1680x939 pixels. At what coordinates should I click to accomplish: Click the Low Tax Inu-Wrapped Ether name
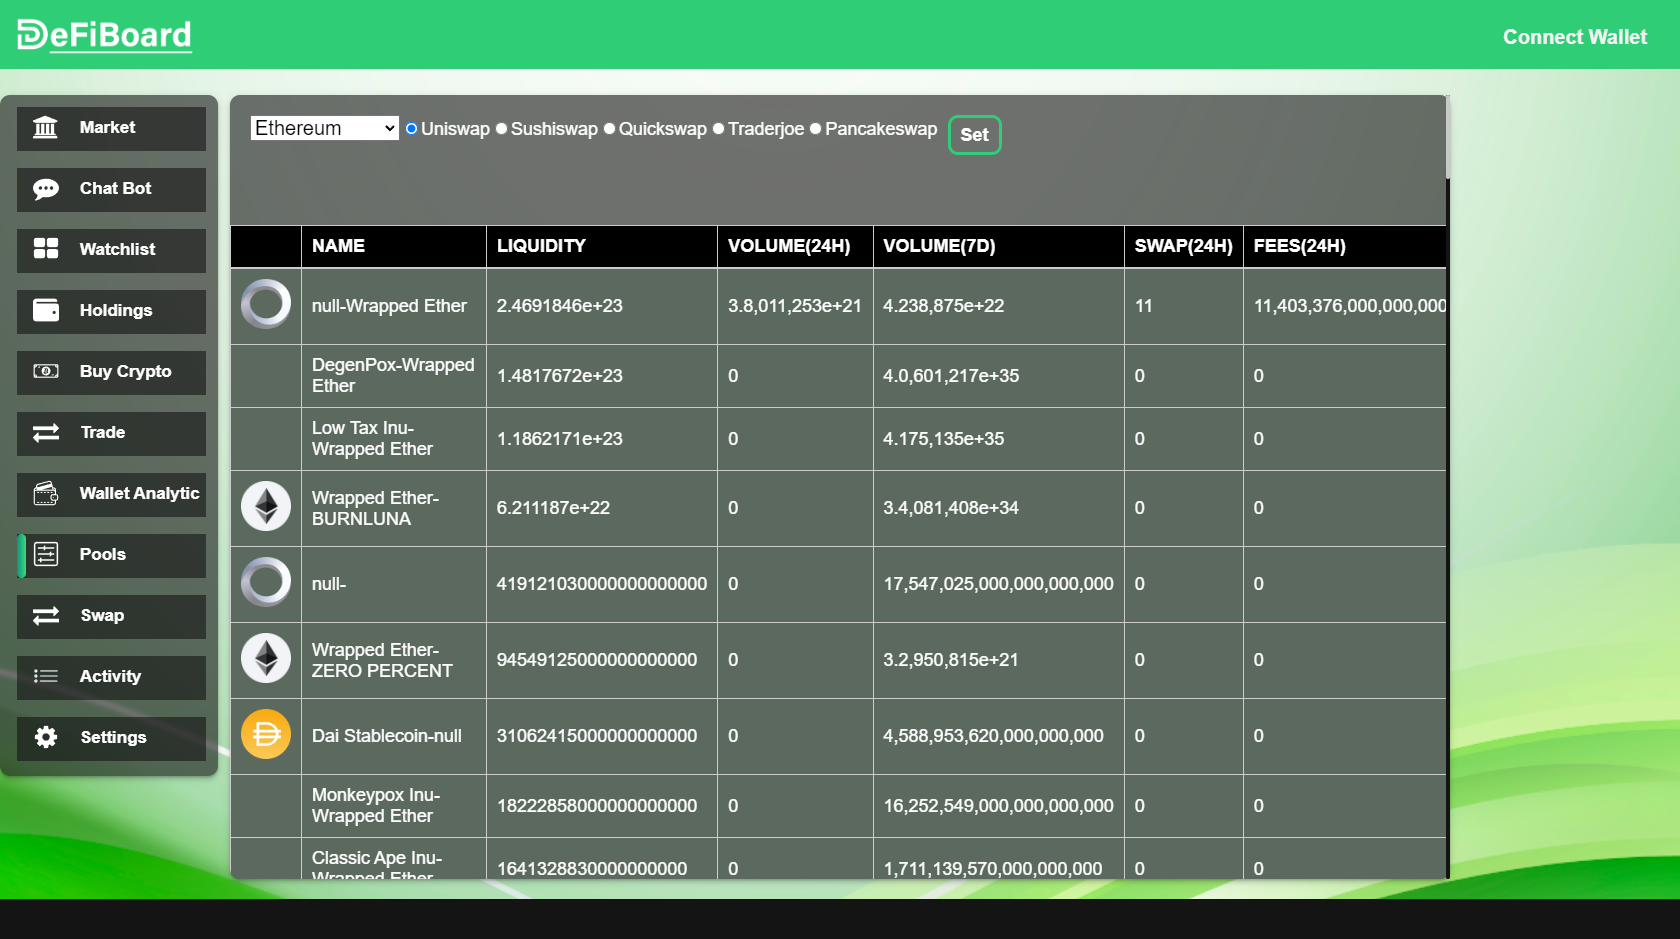coord(372,438)
